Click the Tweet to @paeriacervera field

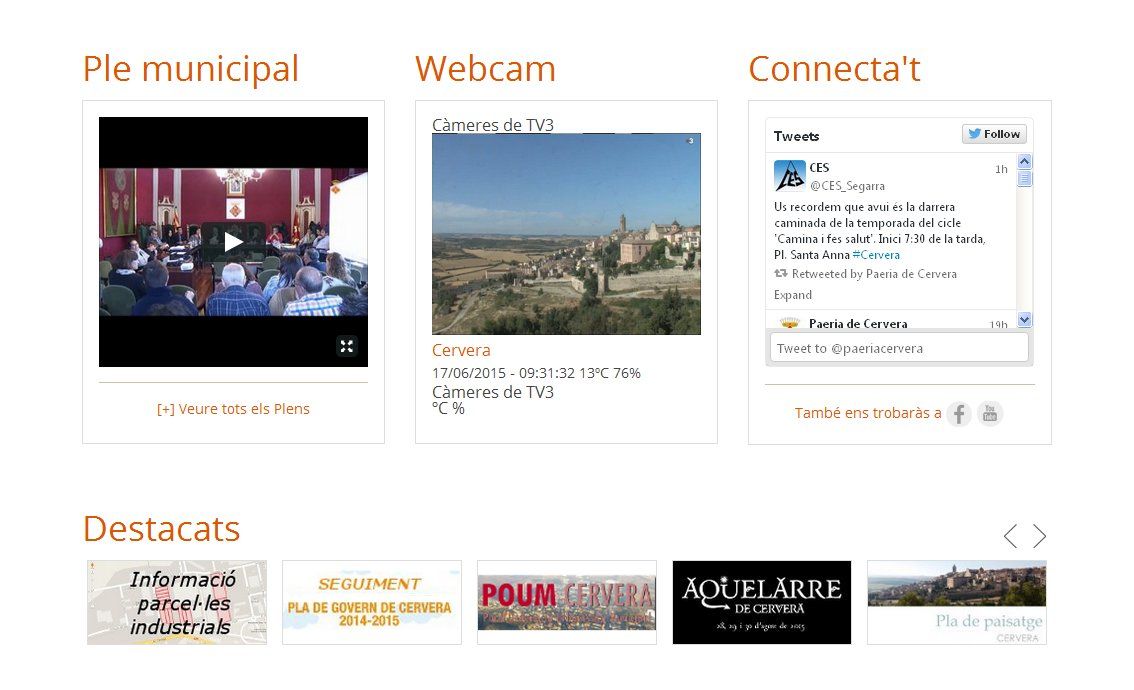[898, 348]
